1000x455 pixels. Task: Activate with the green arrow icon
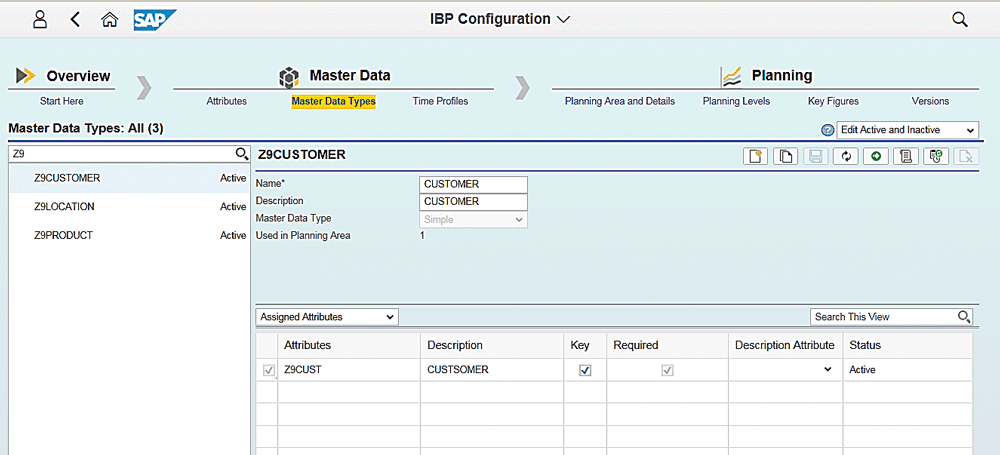point(876,156)
